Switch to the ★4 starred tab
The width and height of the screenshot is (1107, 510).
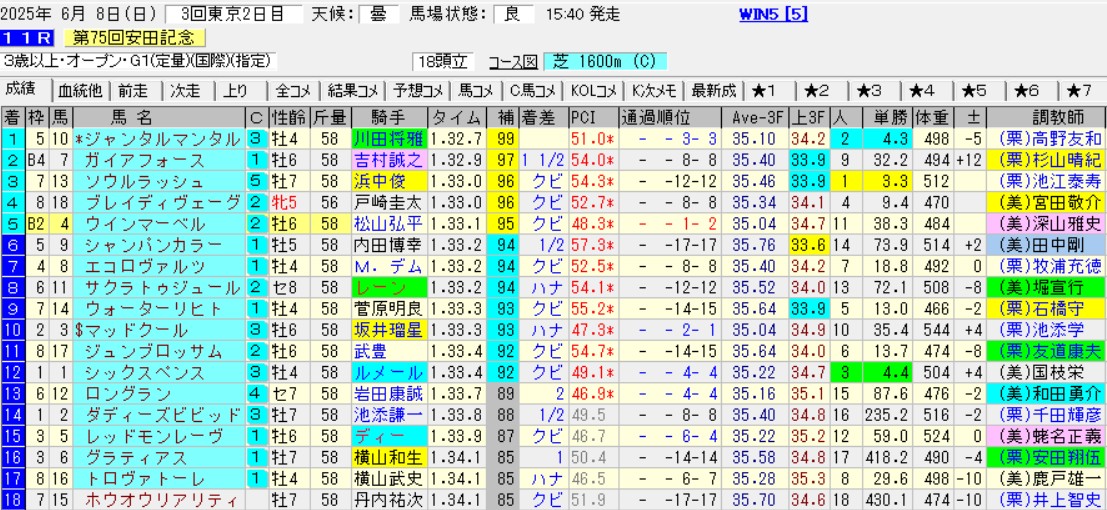(x=920, y=90)
